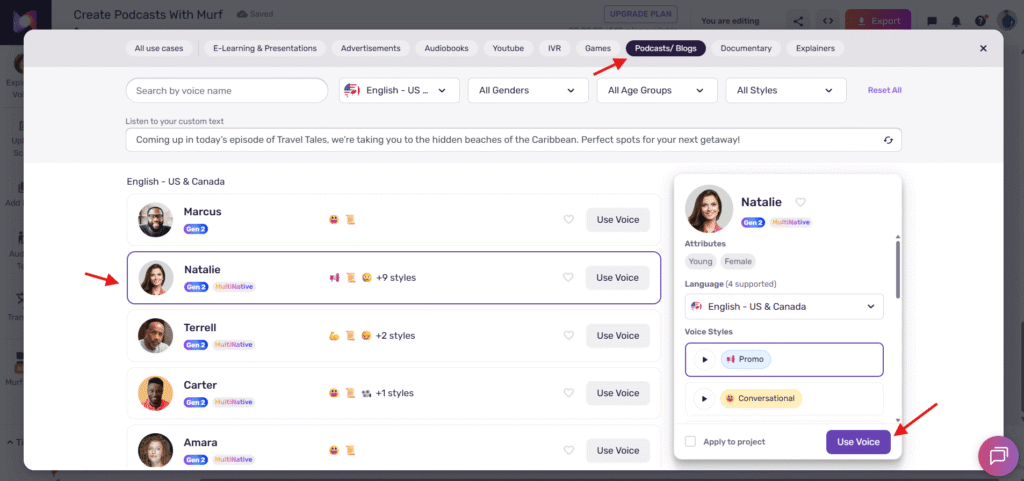Image resolution: width=1024 pixels, height=481 pixels.
Task: Click Use Voice in the Natalie row
Action: (617, 277)
